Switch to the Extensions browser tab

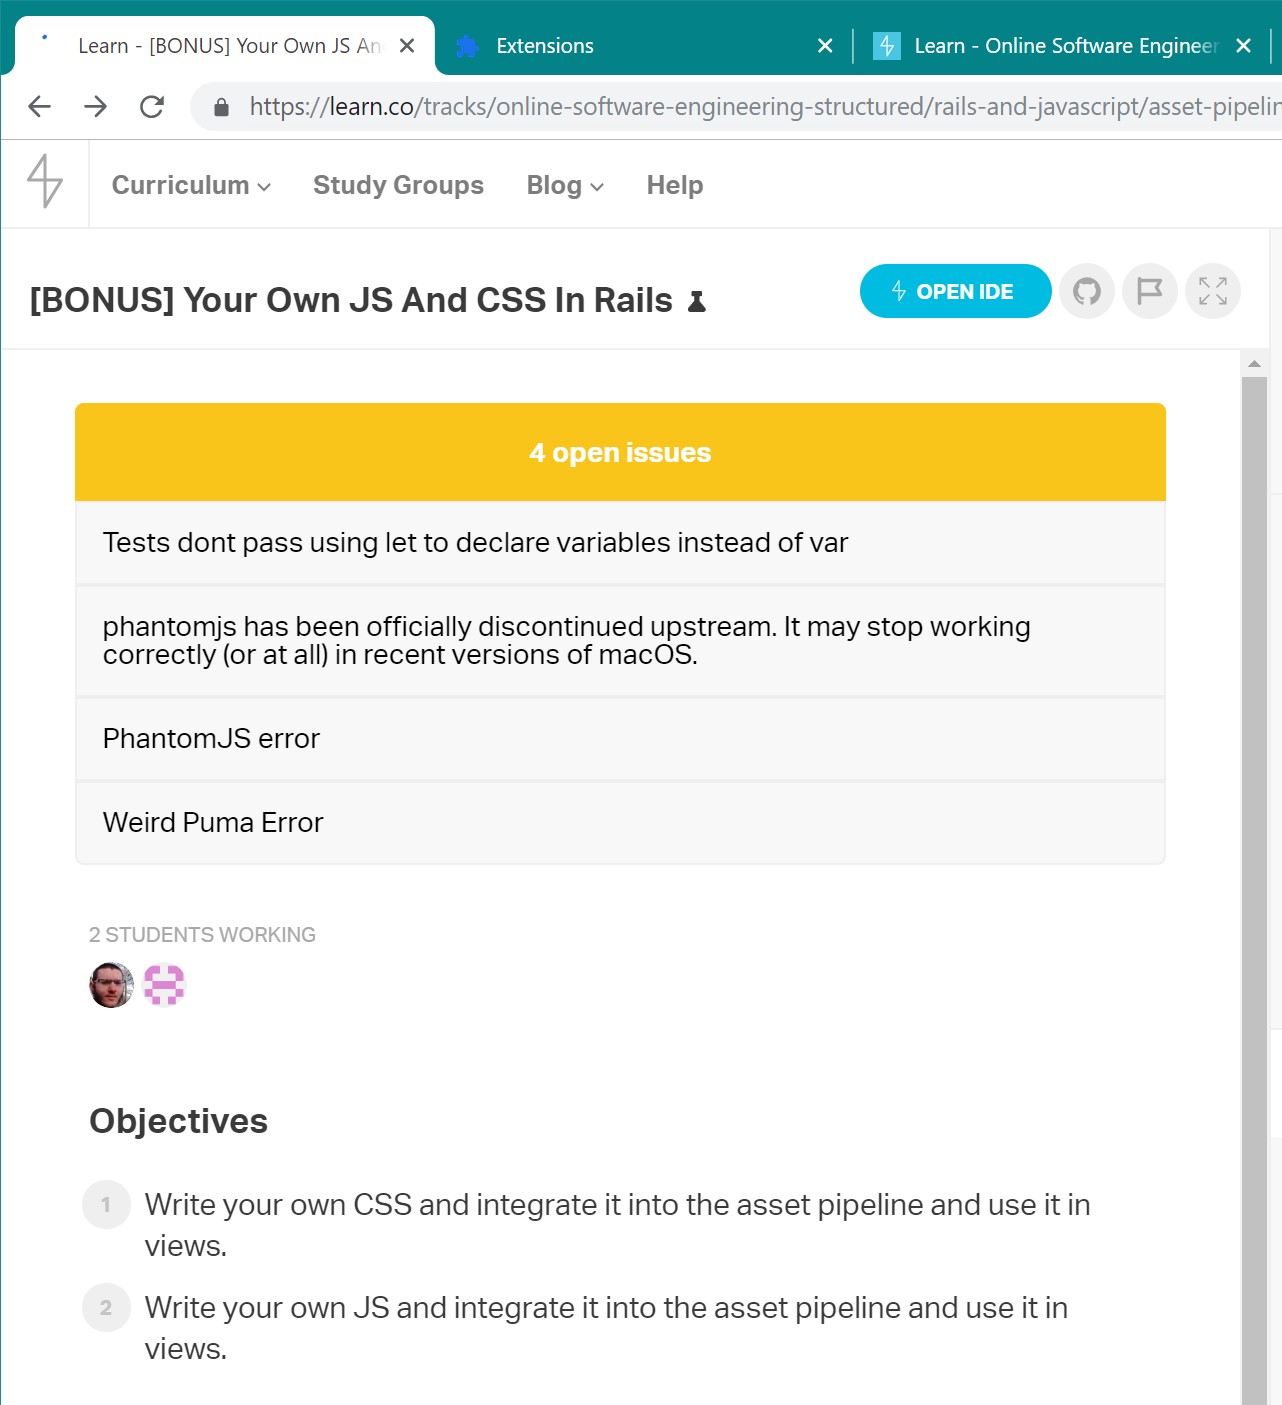[544, 45]
